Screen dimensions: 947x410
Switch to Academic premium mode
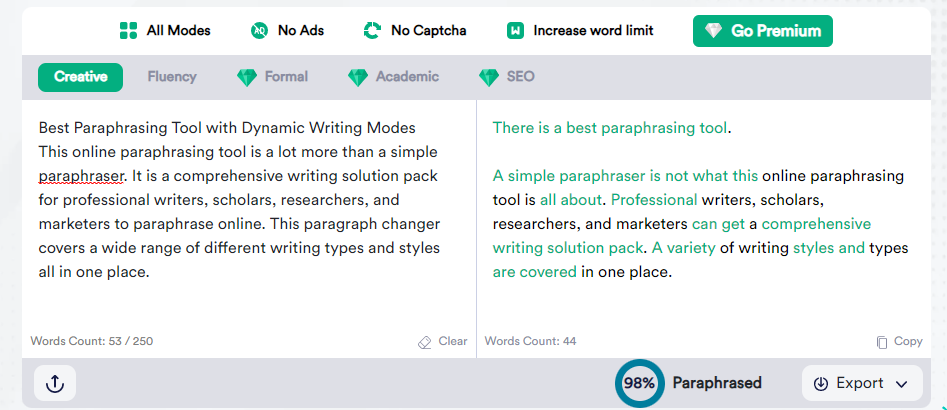point(393,77)
